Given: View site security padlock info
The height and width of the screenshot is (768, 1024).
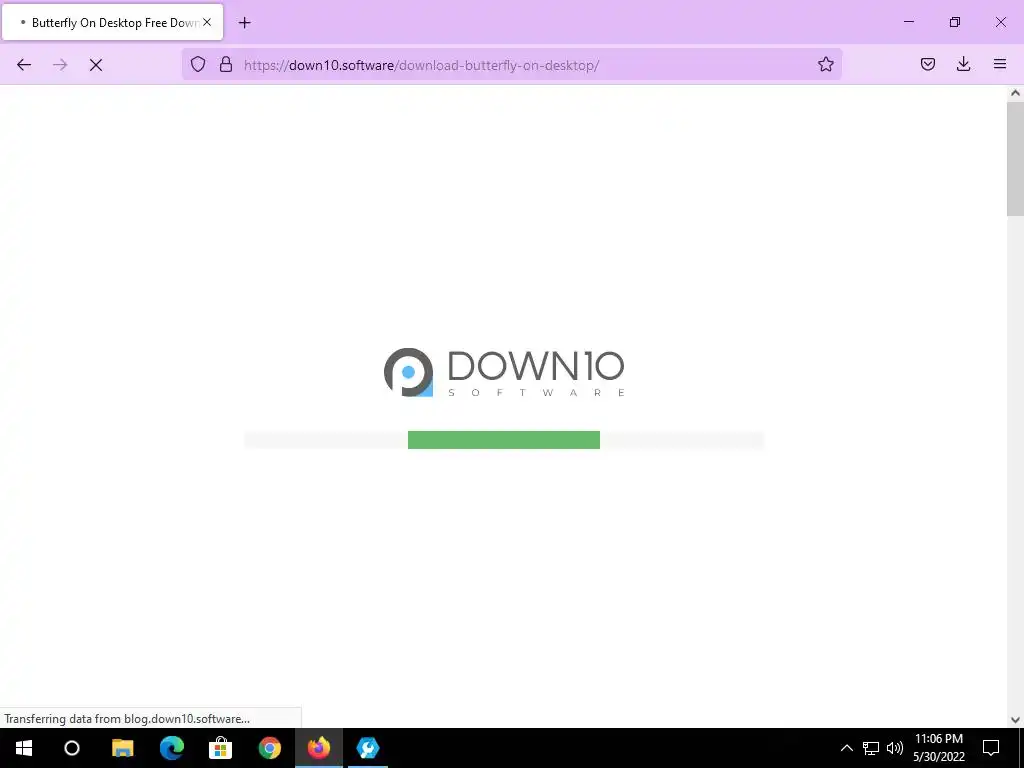Looking at the screenshot, I should click(226, 64).
